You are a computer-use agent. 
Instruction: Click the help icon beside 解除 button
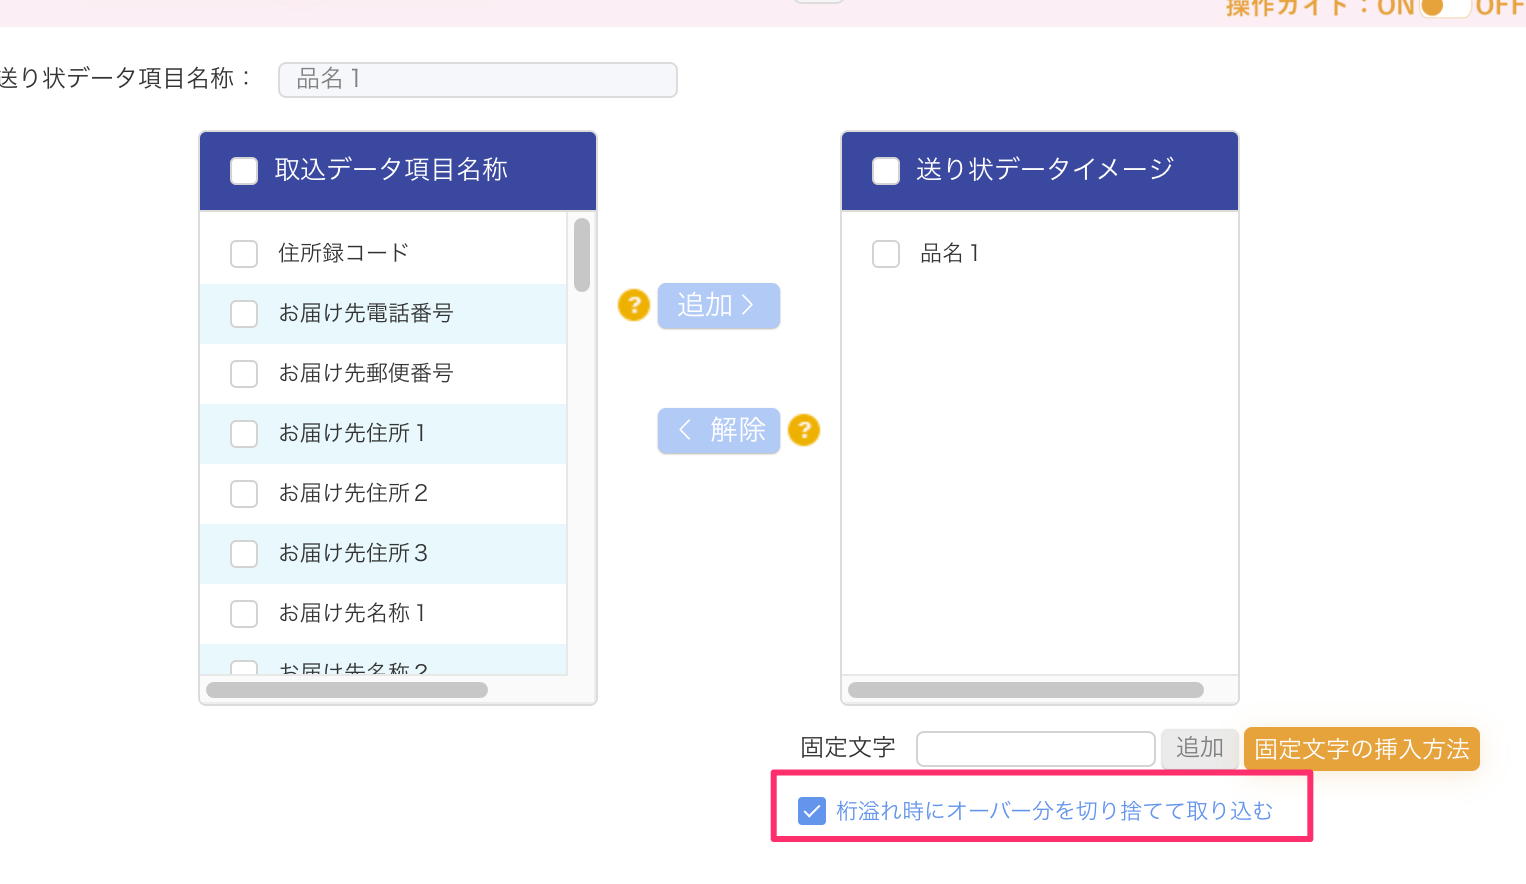click(804, 430)
